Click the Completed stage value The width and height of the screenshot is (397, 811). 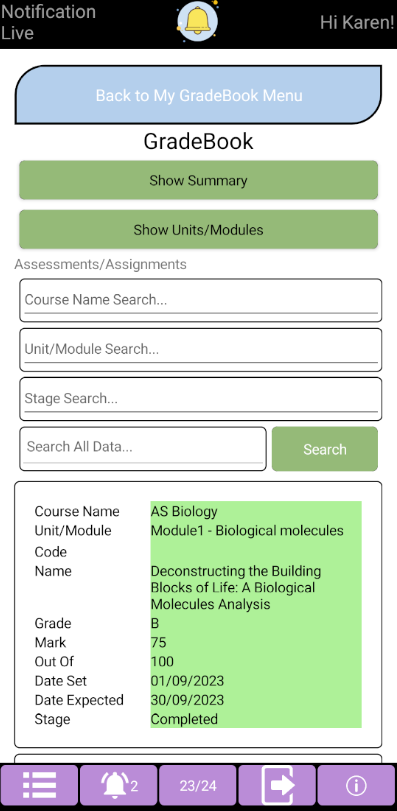184,719
